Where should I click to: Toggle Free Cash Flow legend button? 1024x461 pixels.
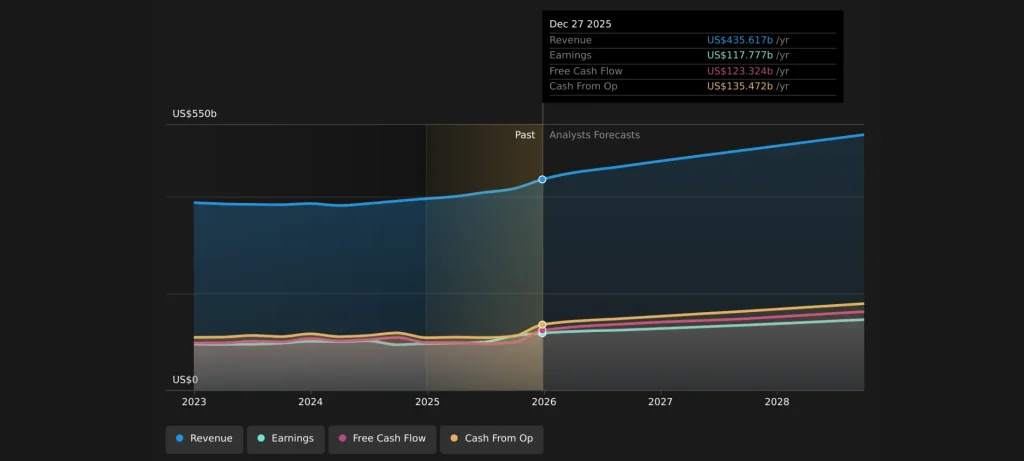coord(384,438)
